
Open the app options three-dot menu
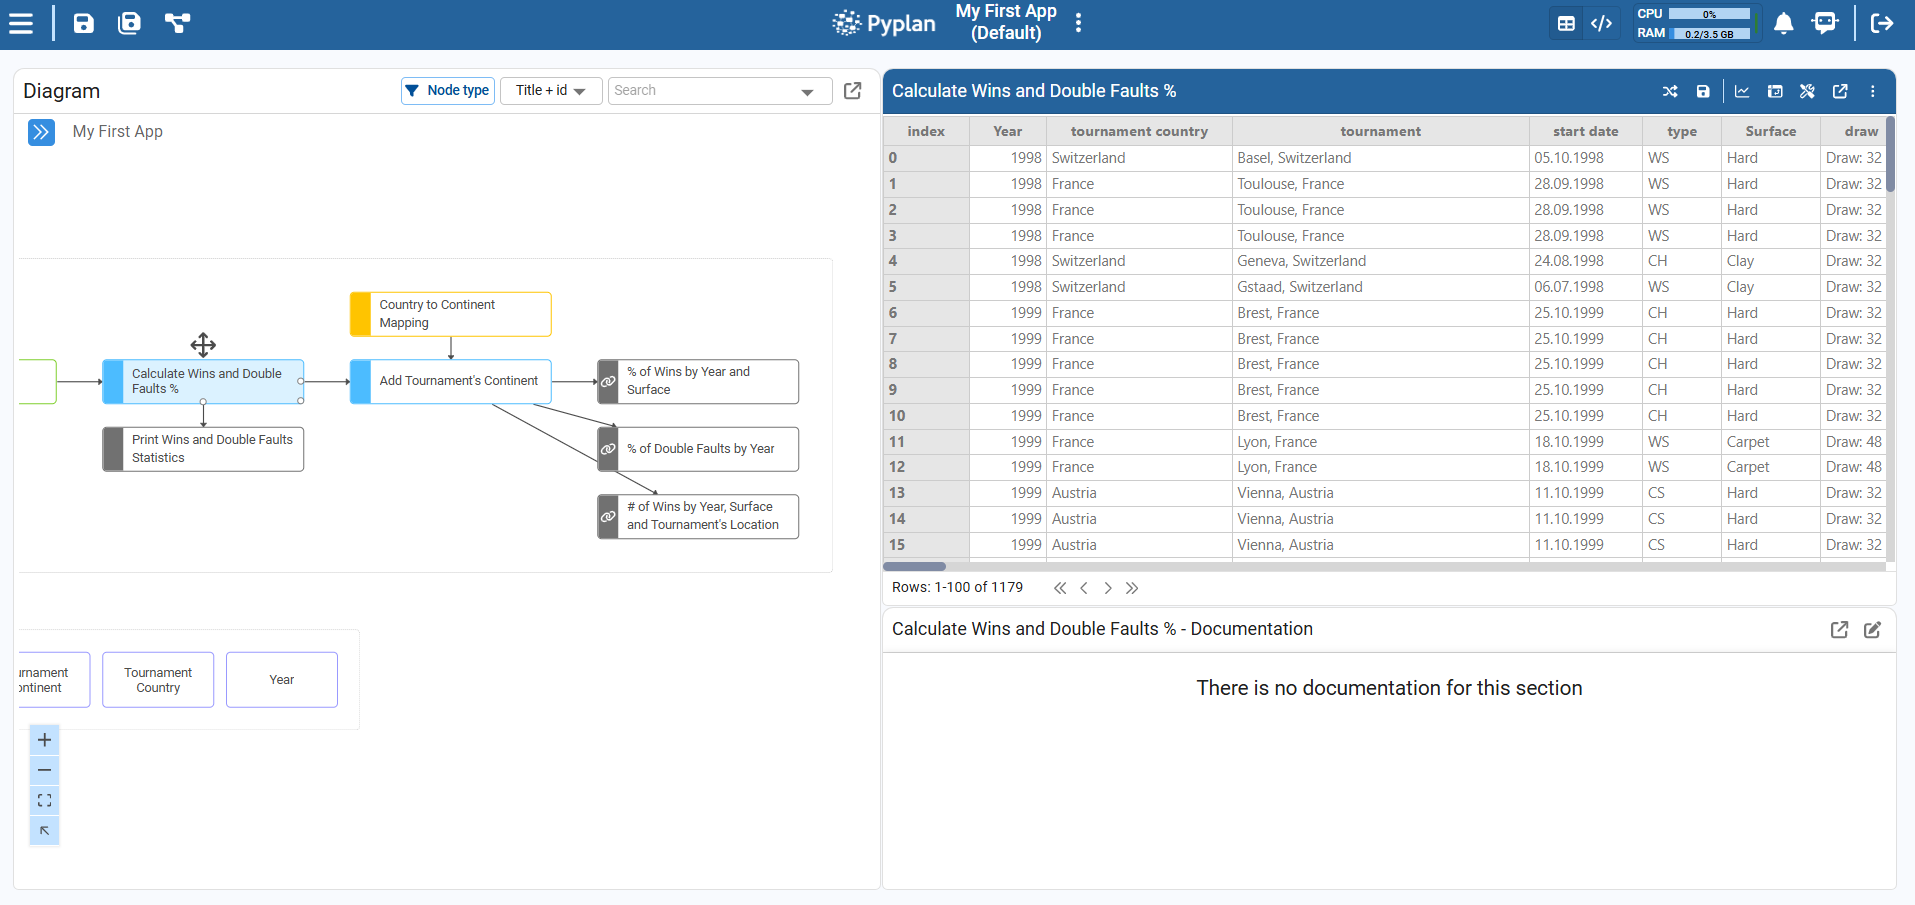[x=1078, y=23]
